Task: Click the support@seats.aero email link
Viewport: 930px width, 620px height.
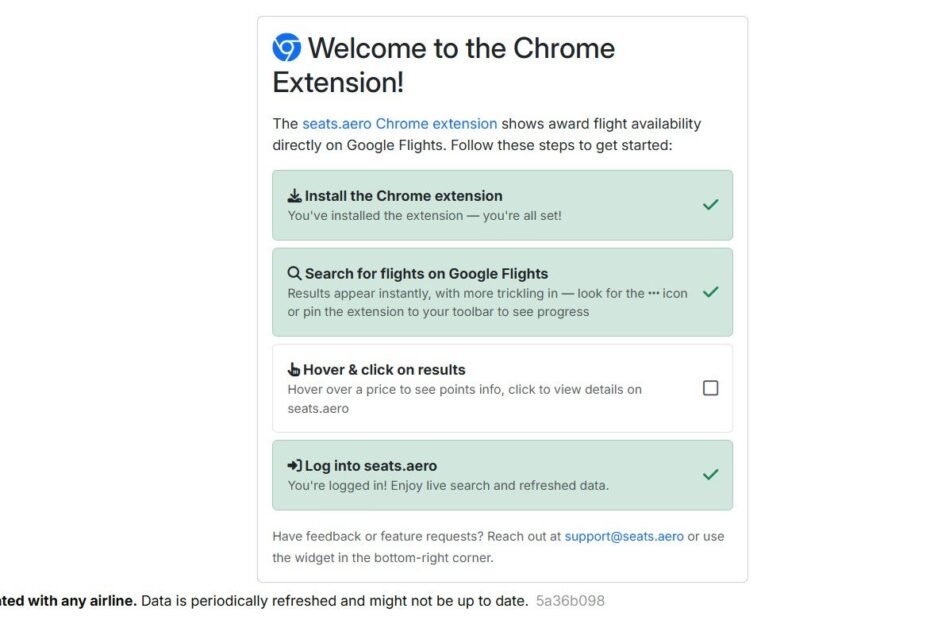Action: (624, 536)
